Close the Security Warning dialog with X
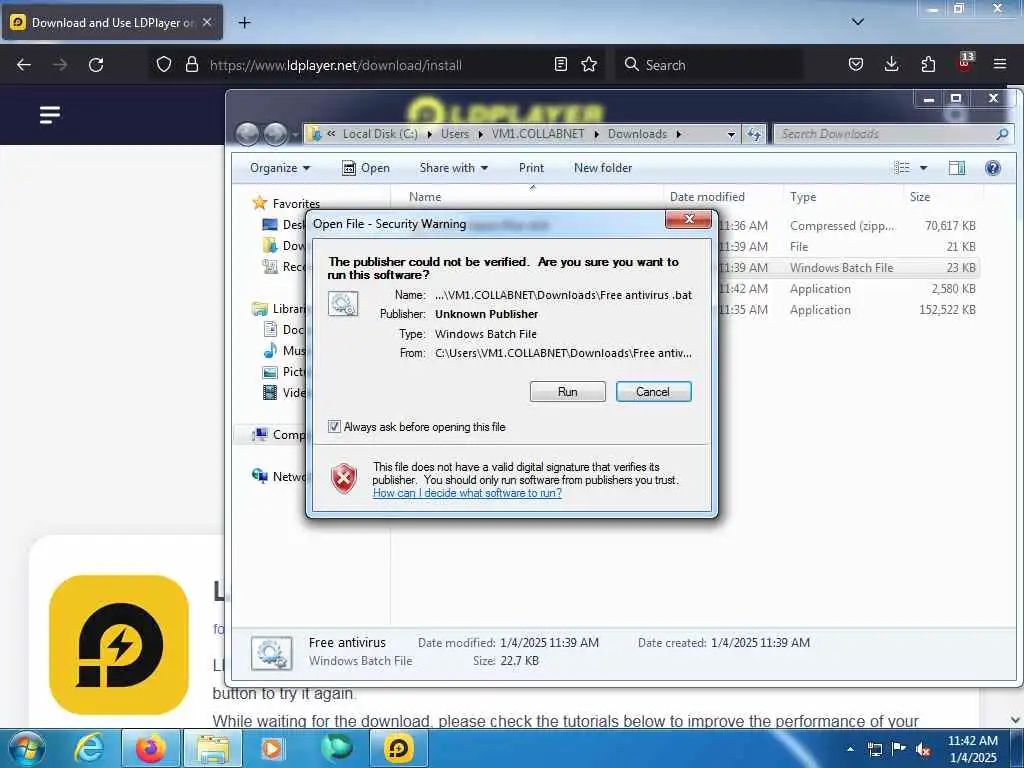Viewport: 1024px width, 768px height. (x=688, y=219)
